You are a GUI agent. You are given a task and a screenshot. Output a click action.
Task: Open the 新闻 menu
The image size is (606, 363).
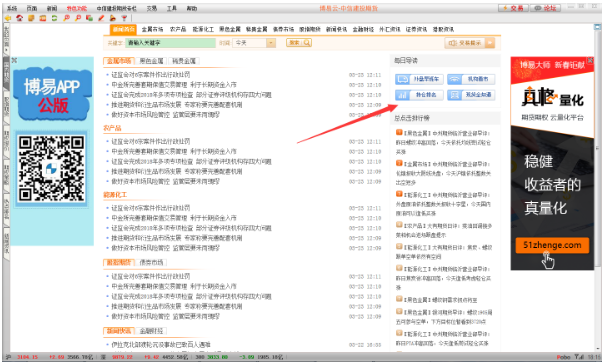pos(52,8)
